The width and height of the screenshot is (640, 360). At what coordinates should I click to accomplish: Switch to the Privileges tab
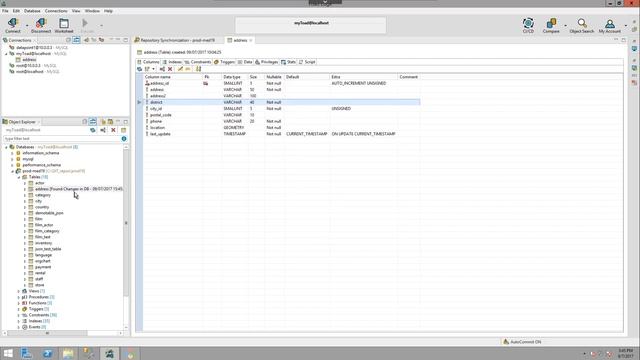pos(267,62)
